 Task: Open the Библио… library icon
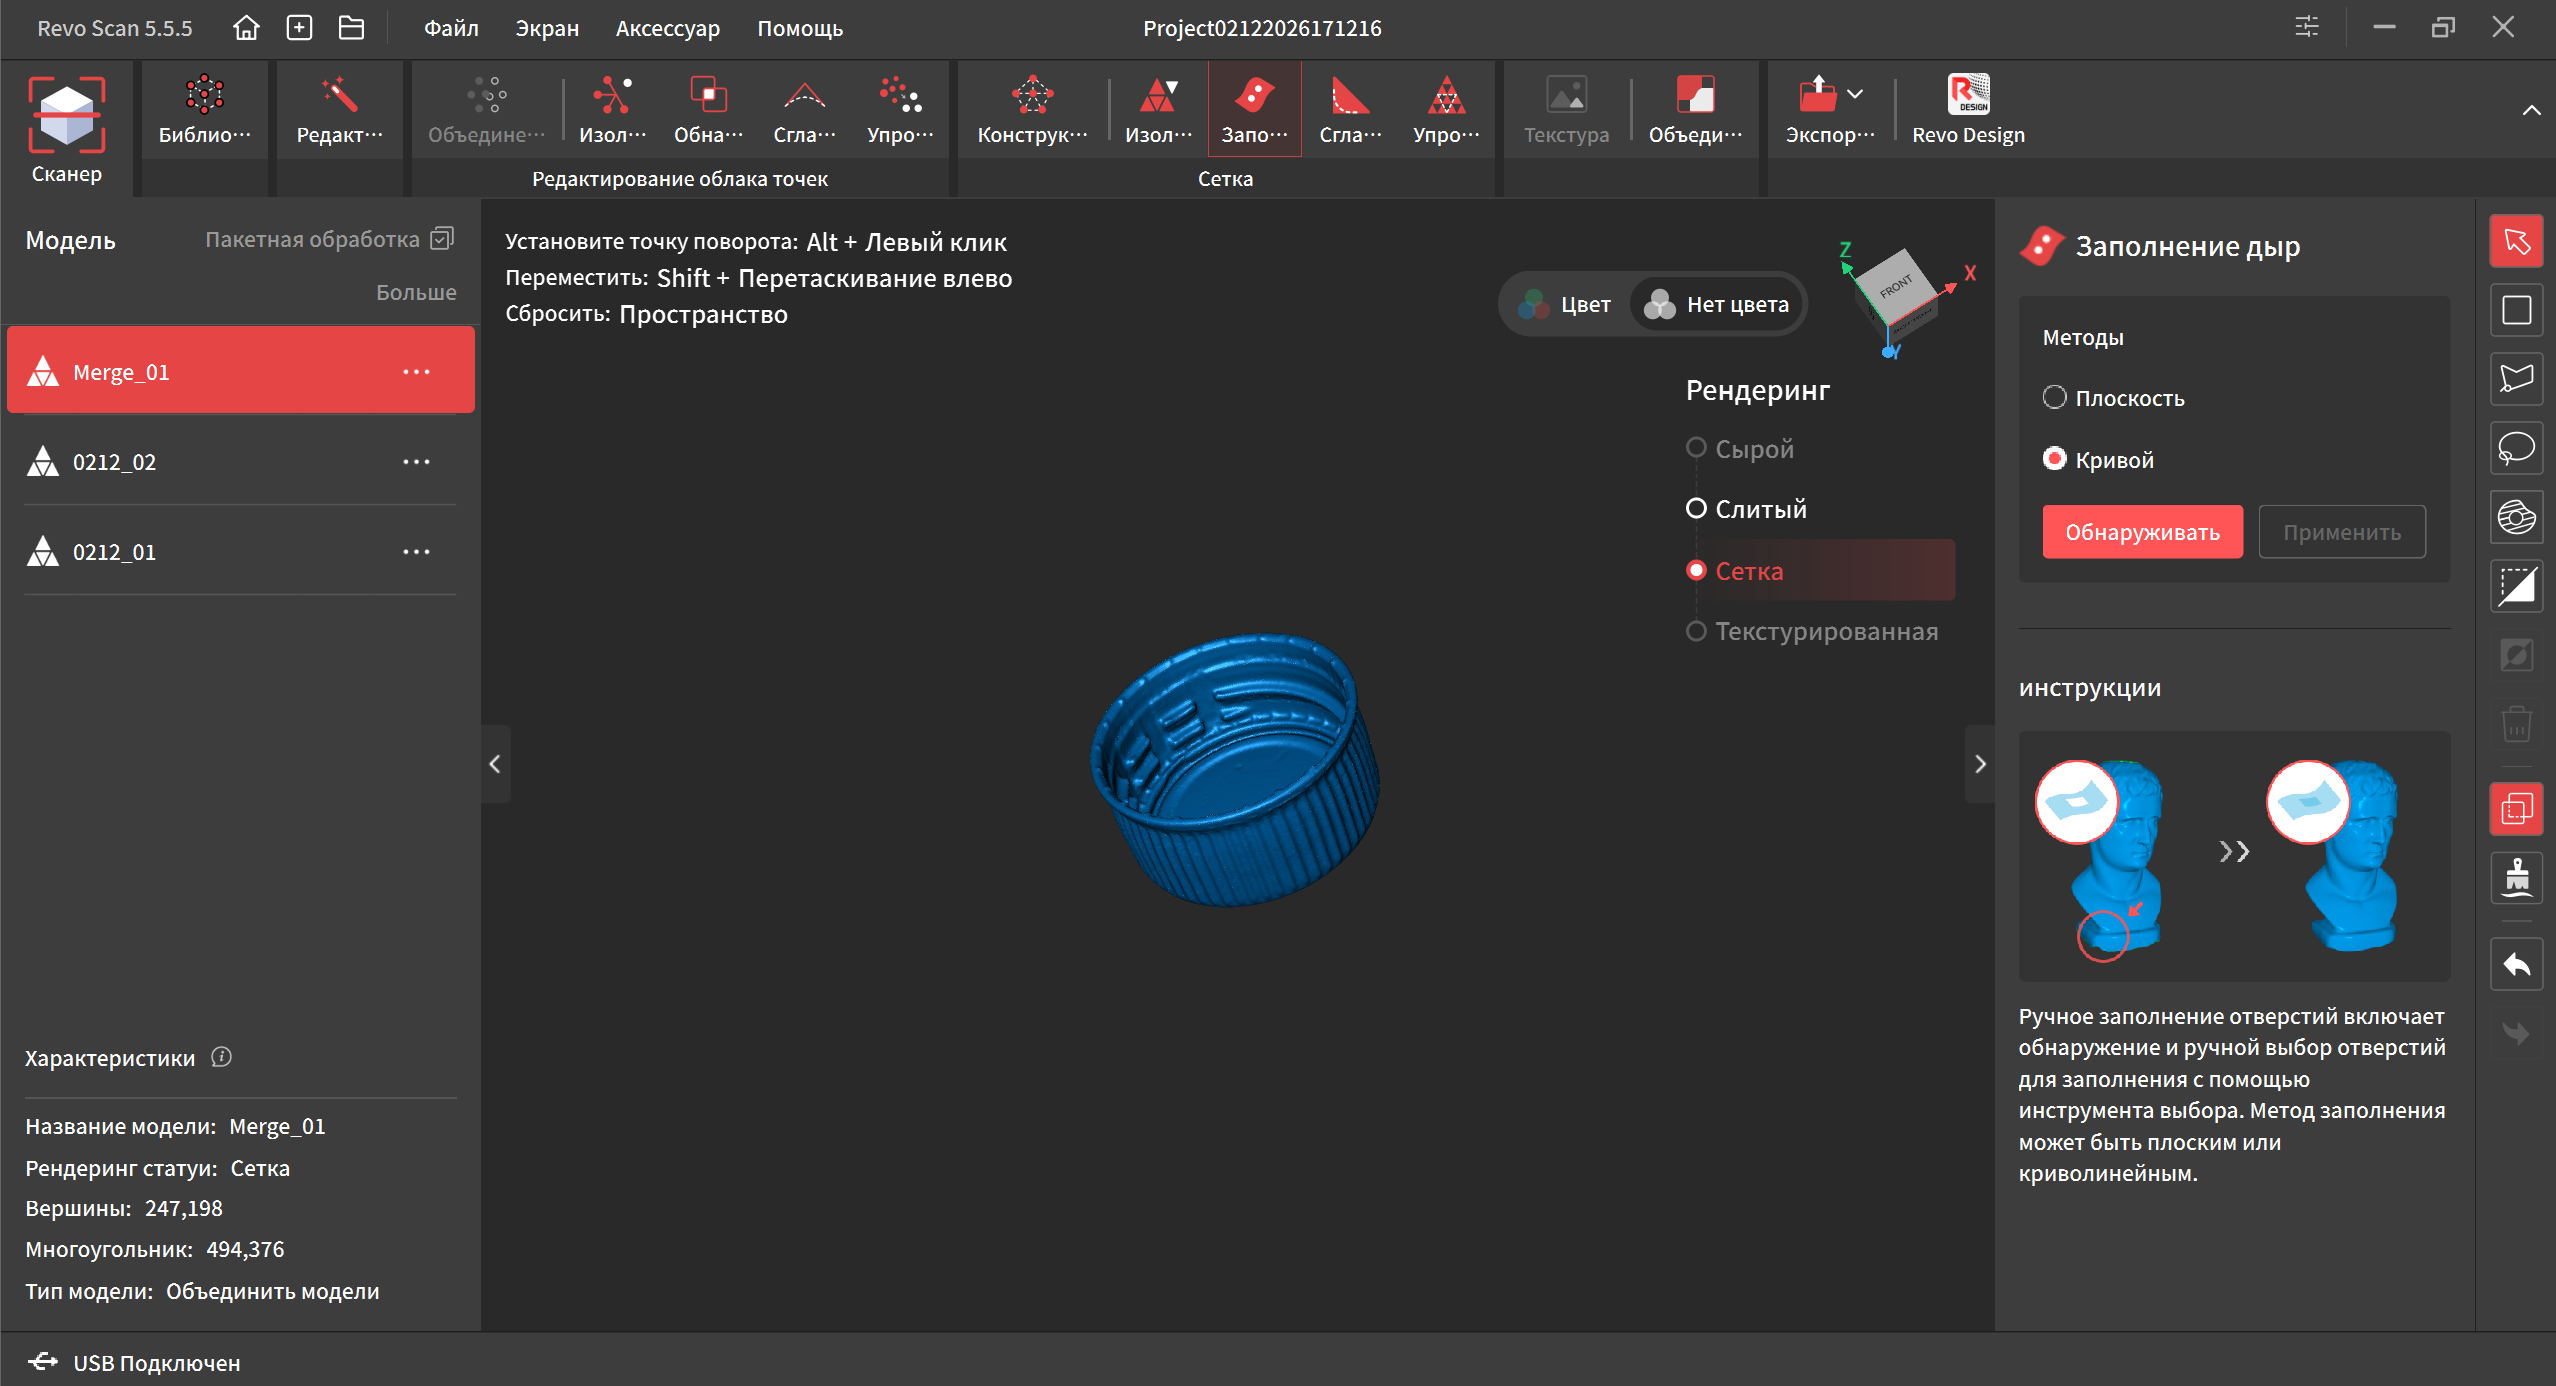point(204,109)
